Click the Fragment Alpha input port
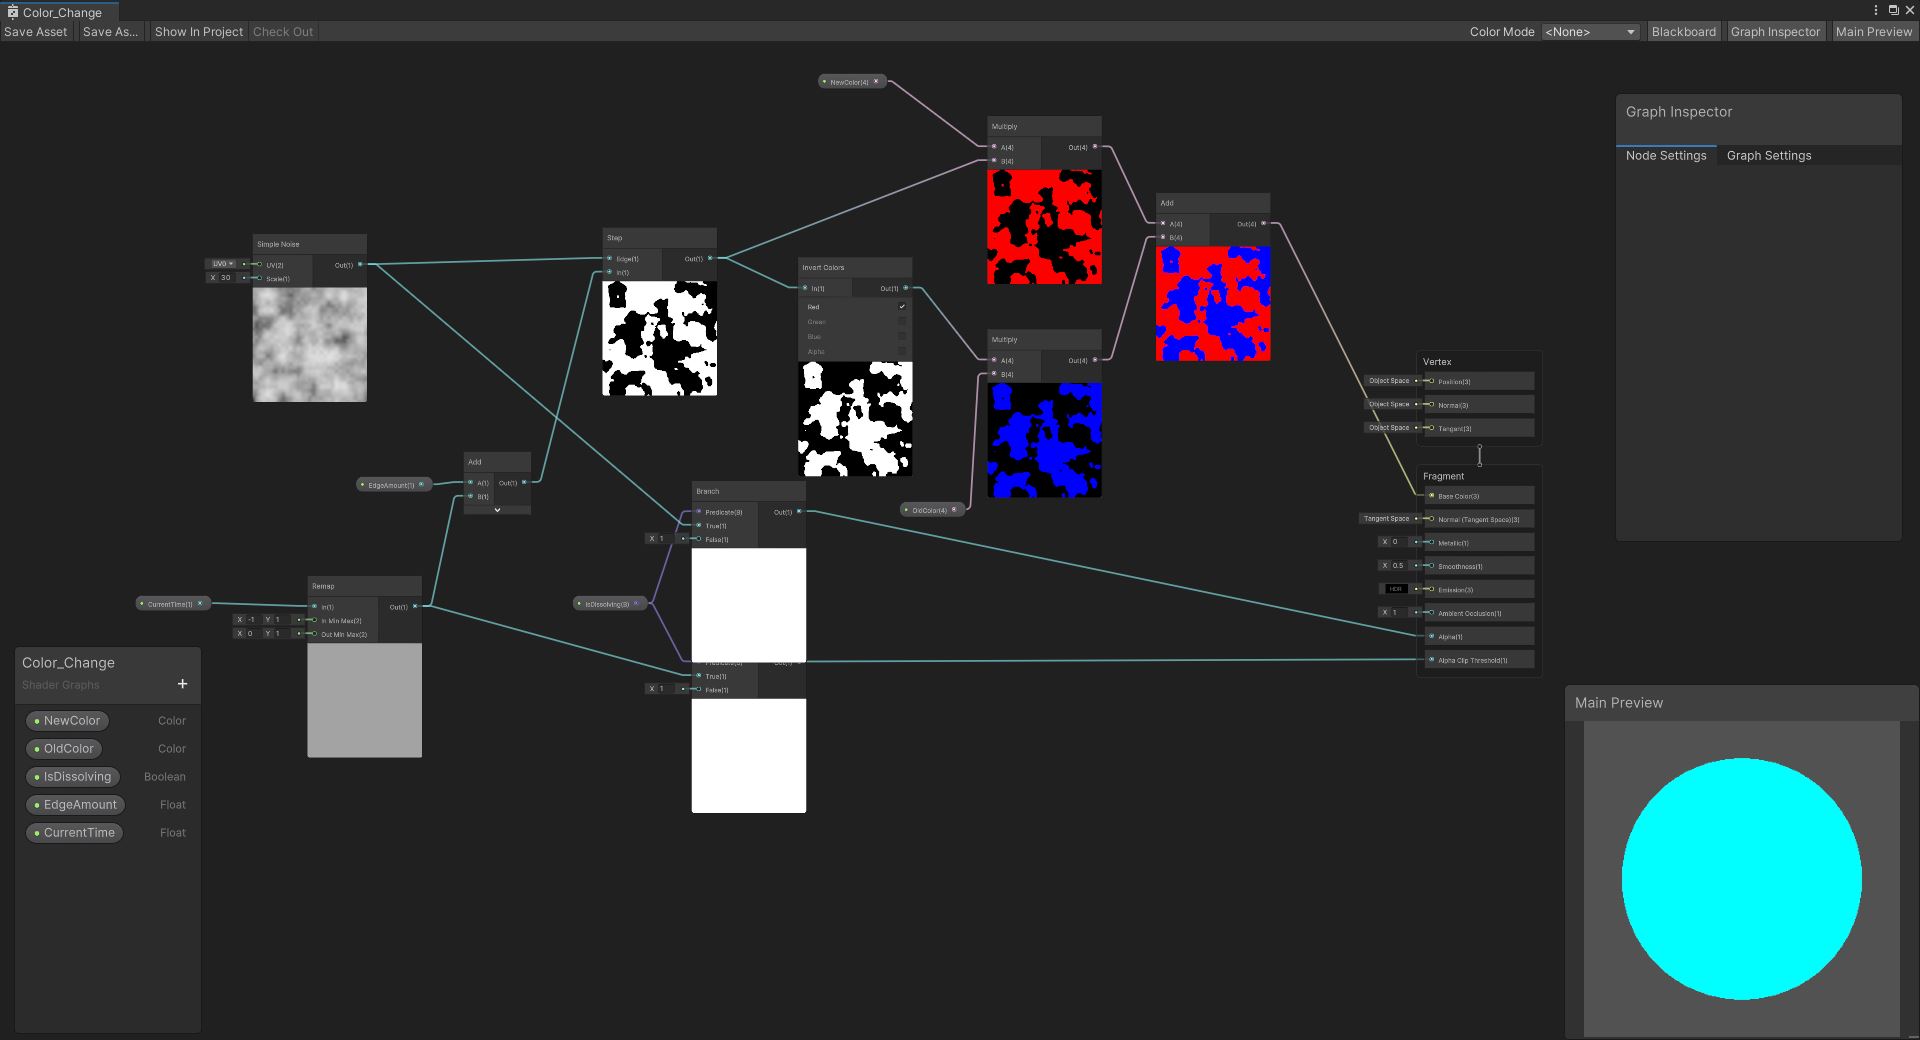The height and width of the screenshot is (1040, 1920). [1431, 637]
